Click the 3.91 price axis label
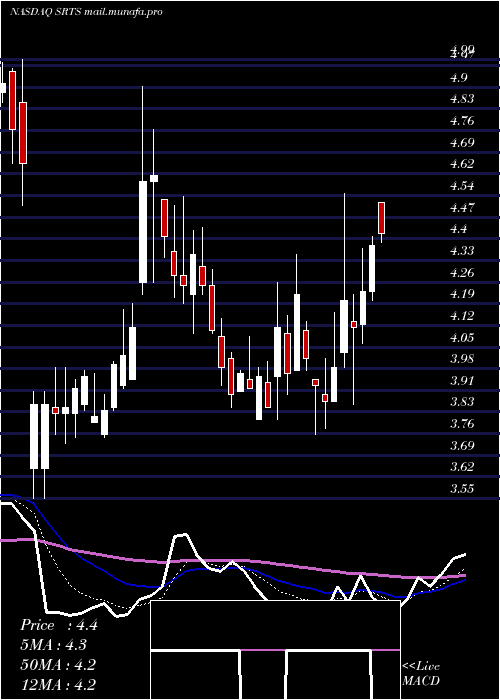500x700 pixels. tap(462, 381)
